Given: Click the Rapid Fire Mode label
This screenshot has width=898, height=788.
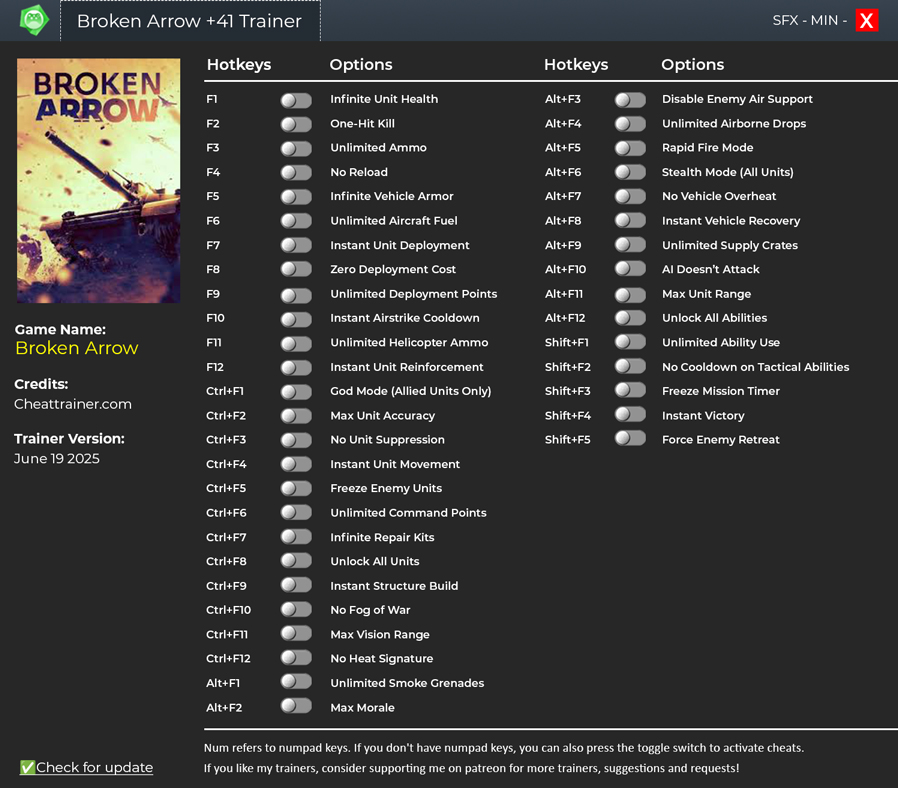Looking at the screenshot, I should pyautogui.click(x=708, y=148).
